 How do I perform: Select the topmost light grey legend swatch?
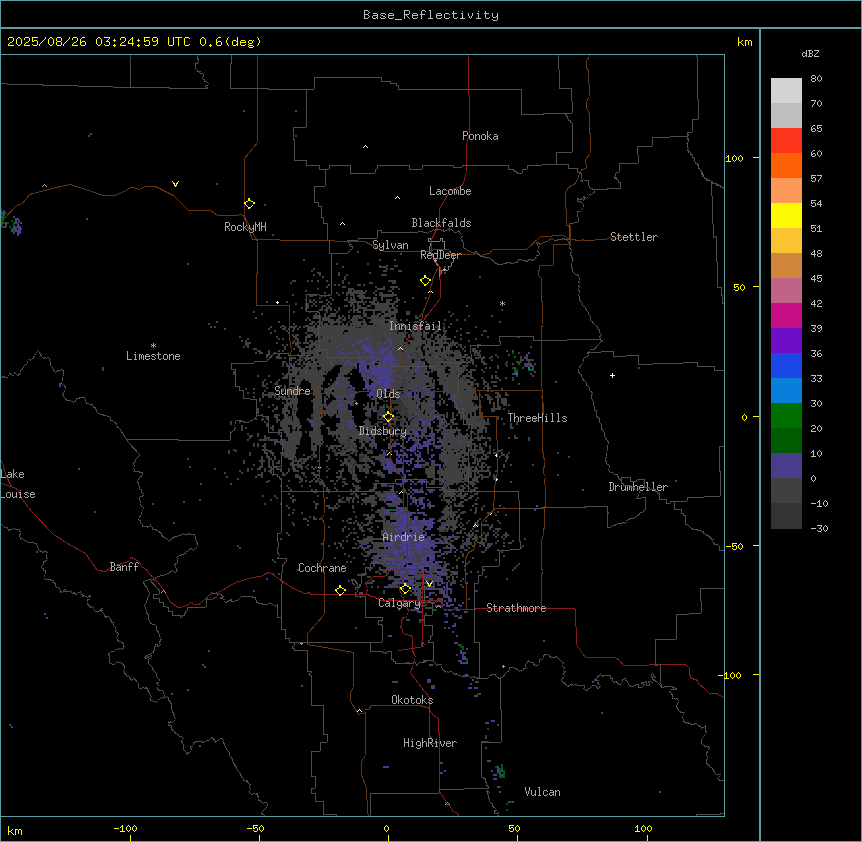click(x=786, y=90)
